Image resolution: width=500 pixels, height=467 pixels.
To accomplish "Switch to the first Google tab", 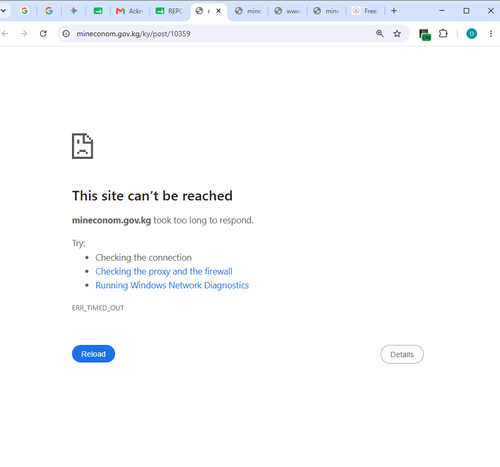I will click(24, 11).
